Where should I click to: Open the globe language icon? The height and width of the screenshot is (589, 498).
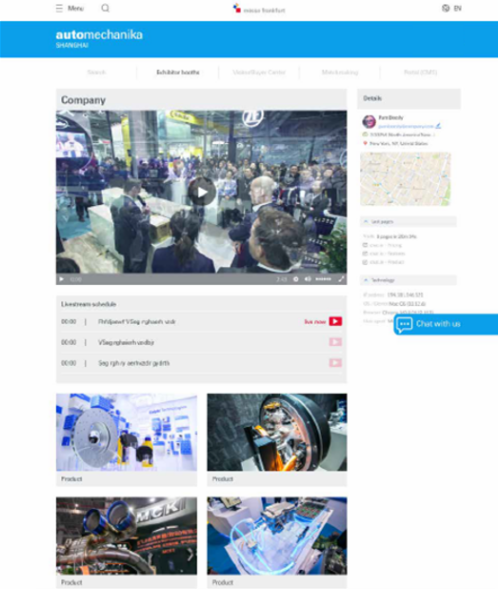(x=446, y=8)
